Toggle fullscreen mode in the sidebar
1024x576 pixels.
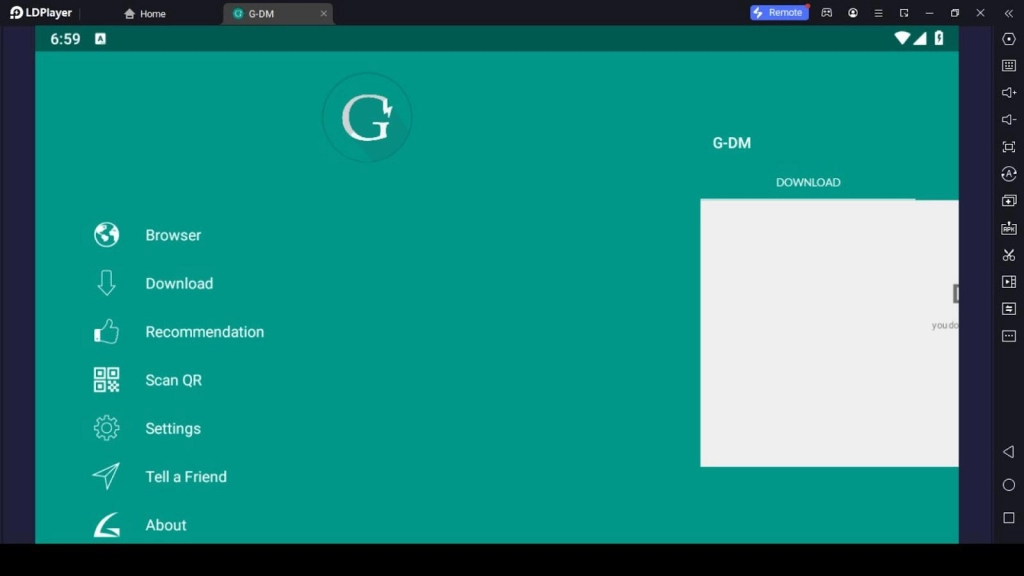coord(1008,146)
